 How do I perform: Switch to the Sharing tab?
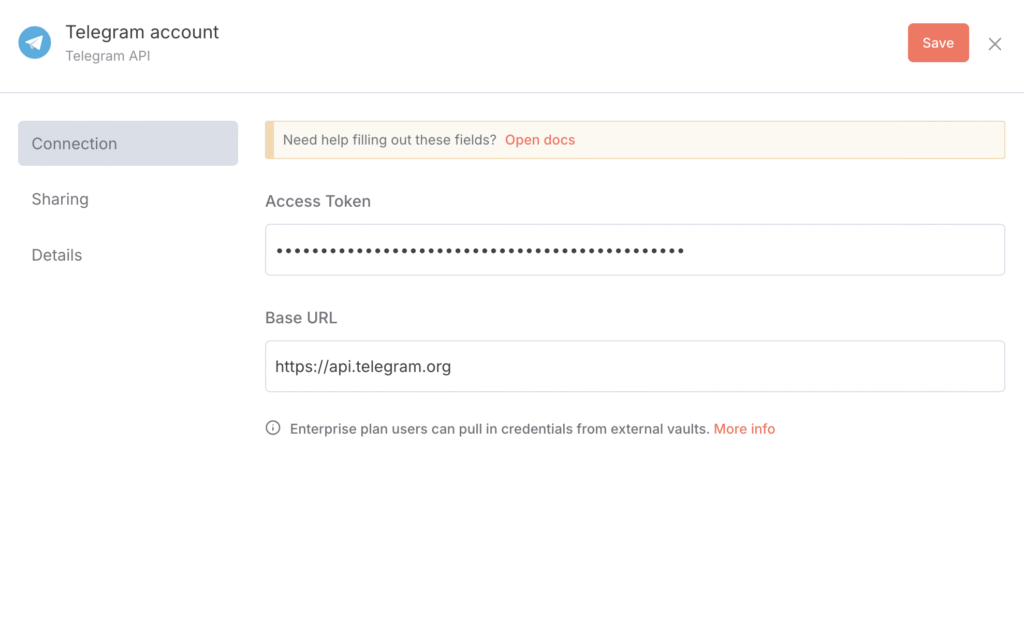(60, 199)
